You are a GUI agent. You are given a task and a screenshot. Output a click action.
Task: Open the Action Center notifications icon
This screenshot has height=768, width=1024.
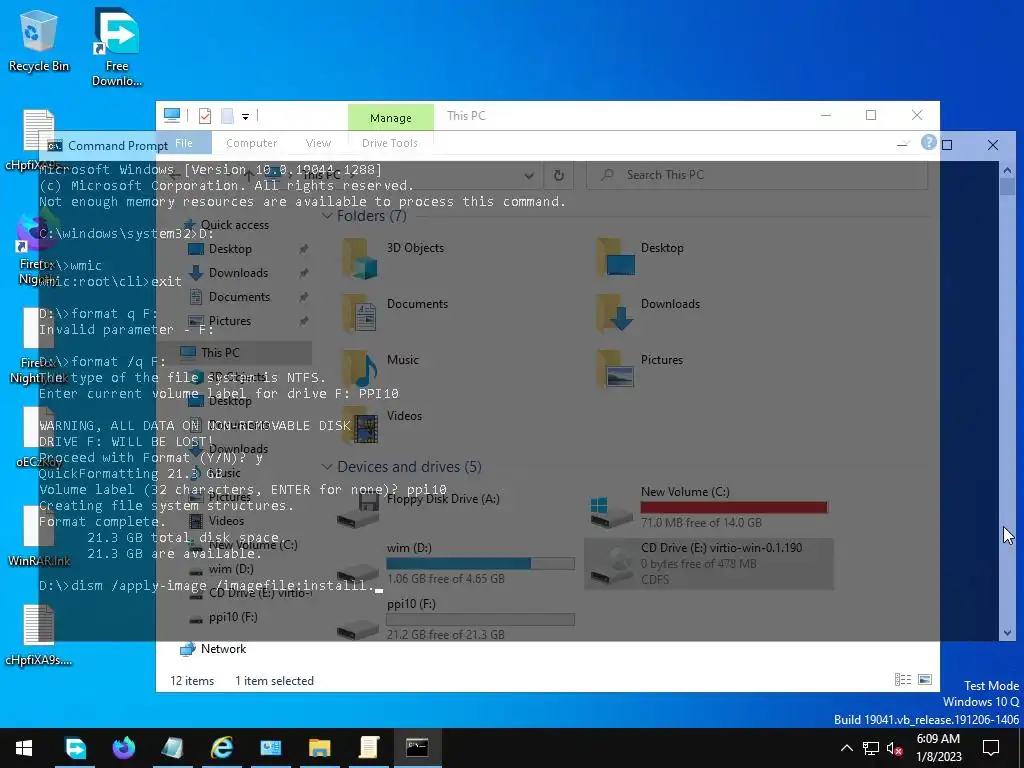tap(991, 748)
